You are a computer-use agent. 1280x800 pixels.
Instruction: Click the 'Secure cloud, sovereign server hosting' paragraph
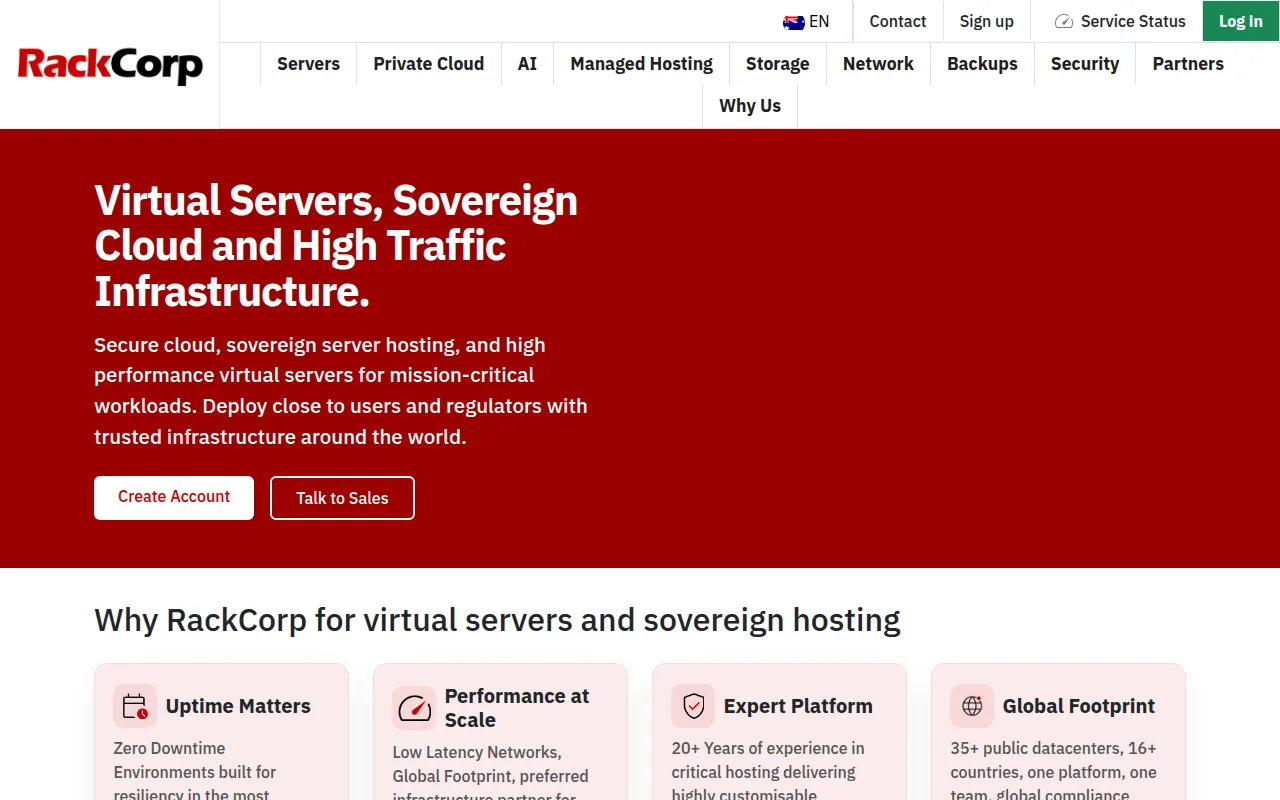tap(341, 391)
